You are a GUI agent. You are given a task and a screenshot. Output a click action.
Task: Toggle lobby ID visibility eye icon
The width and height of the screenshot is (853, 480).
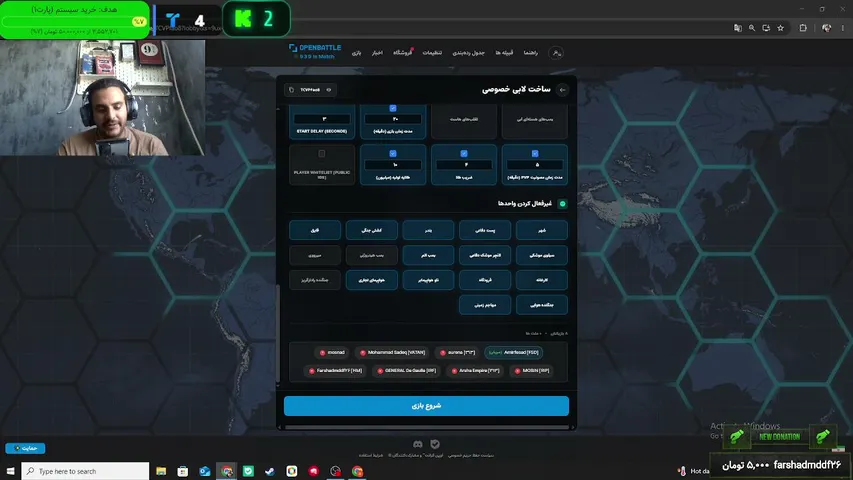click(329, 90)
